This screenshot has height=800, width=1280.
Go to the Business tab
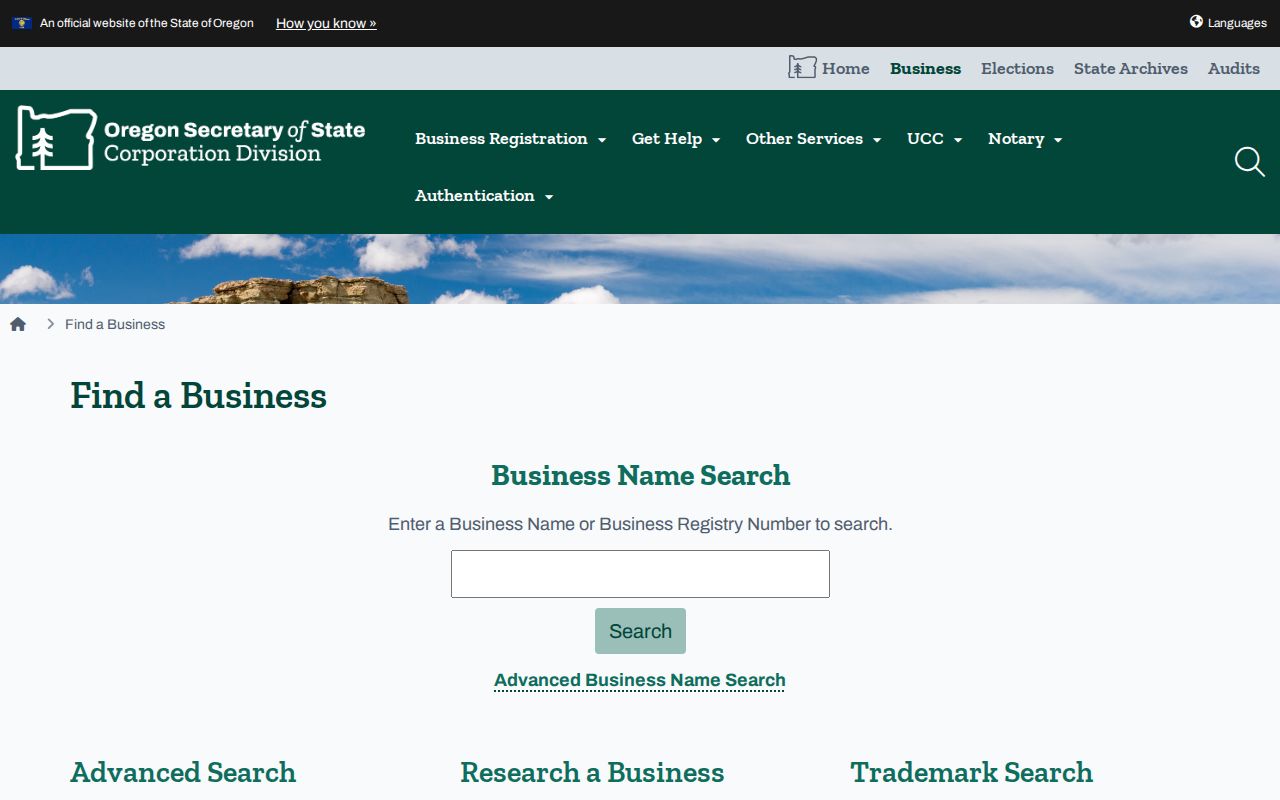coord(926,69)
